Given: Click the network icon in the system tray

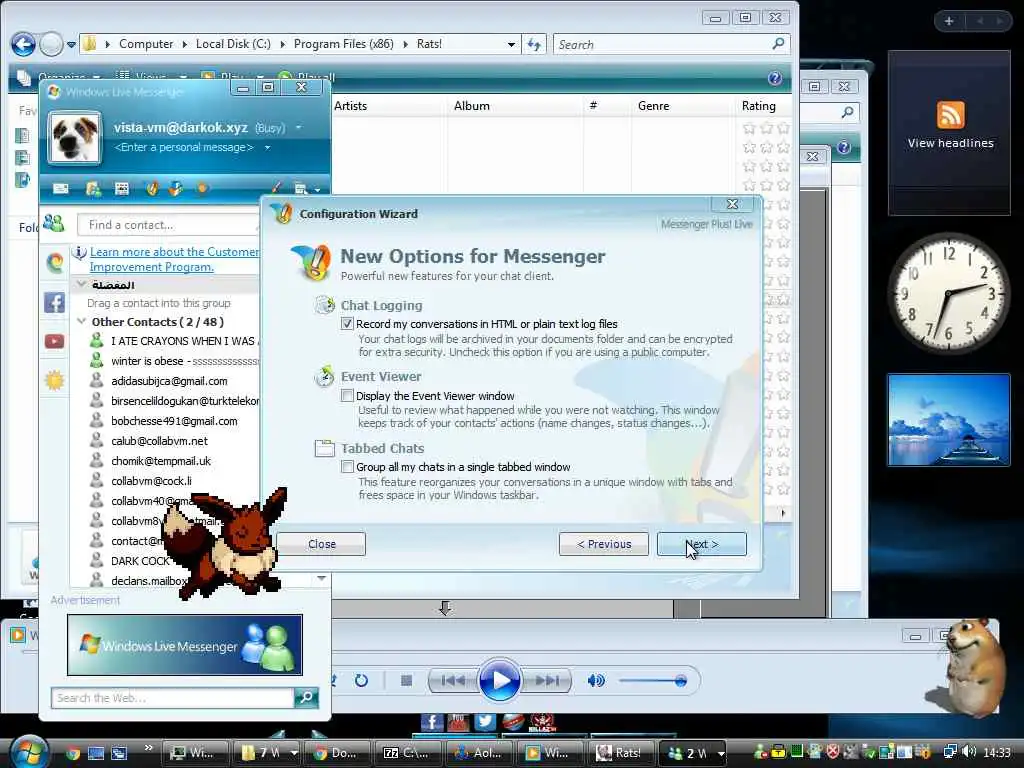Looking at the screenshot, I should tap(950, 752).
